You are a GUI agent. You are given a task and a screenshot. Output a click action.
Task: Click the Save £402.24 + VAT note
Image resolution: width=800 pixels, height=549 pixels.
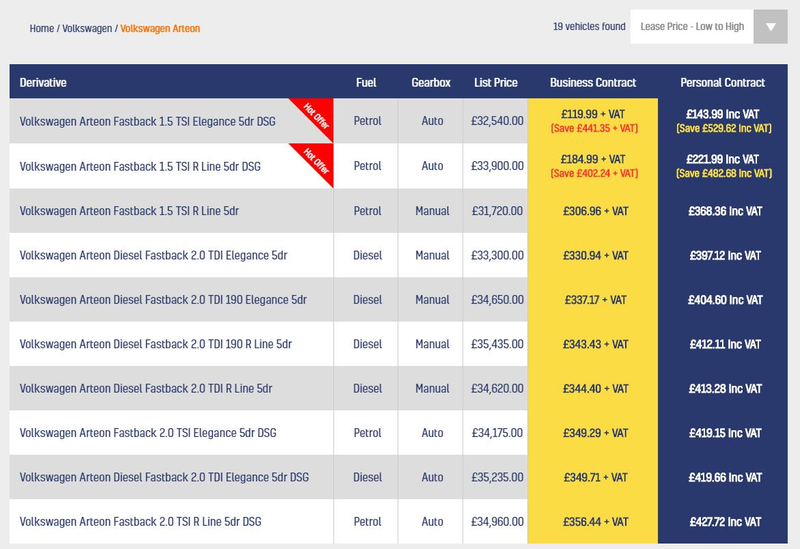click(x=594, y=173)
